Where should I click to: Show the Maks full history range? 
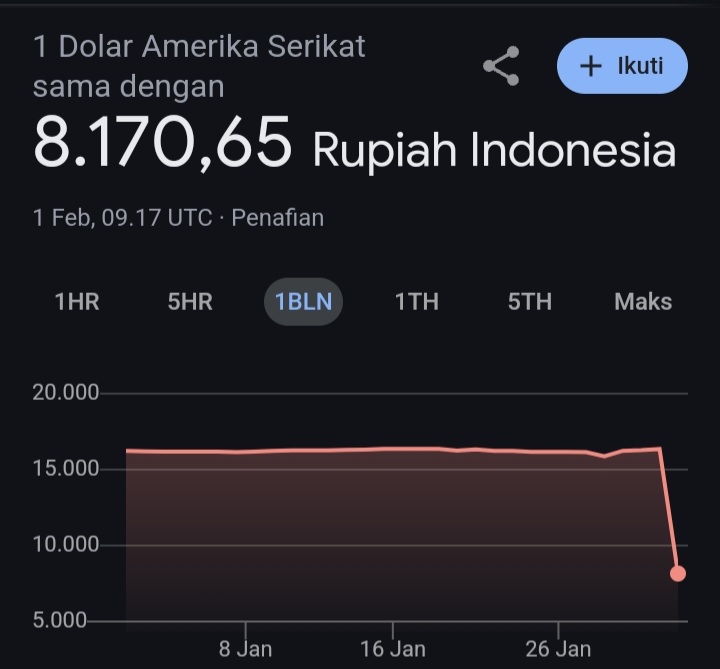point(643,302)
